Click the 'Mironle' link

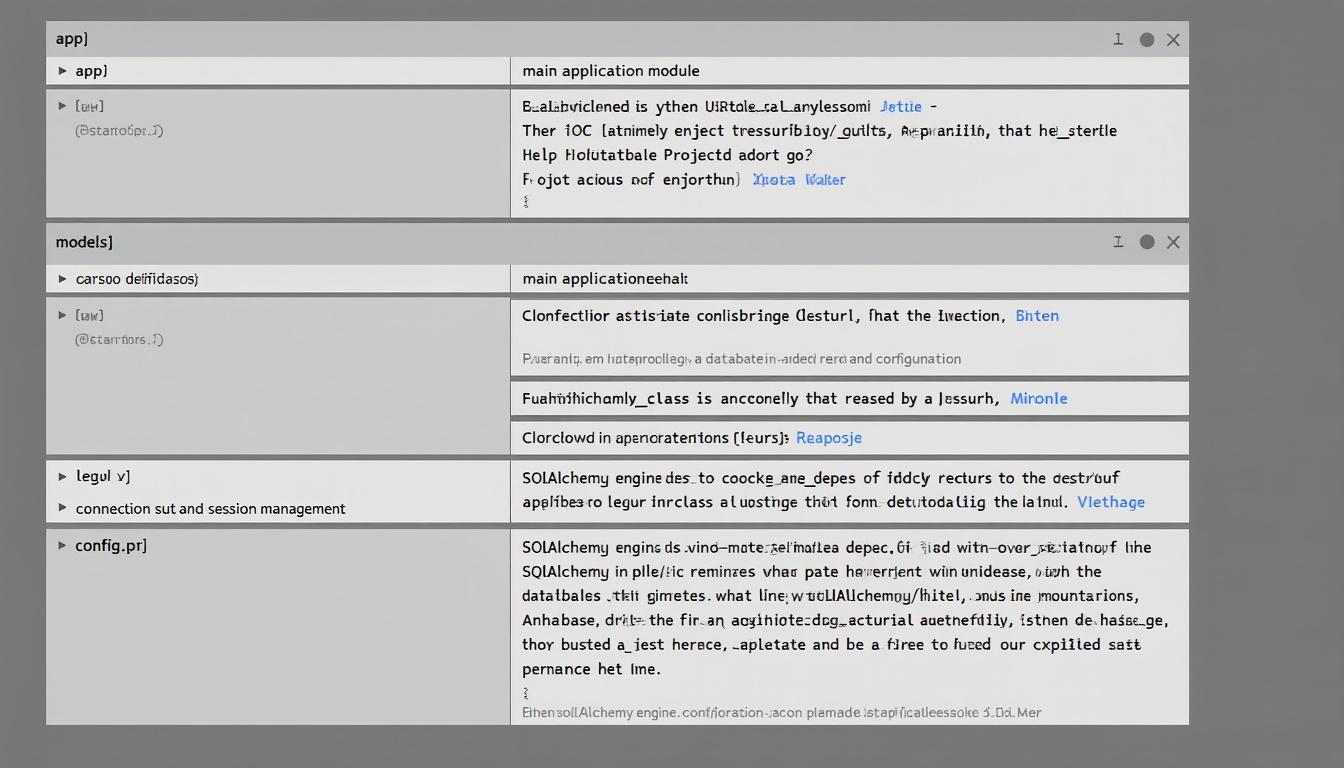point(1039,399)
